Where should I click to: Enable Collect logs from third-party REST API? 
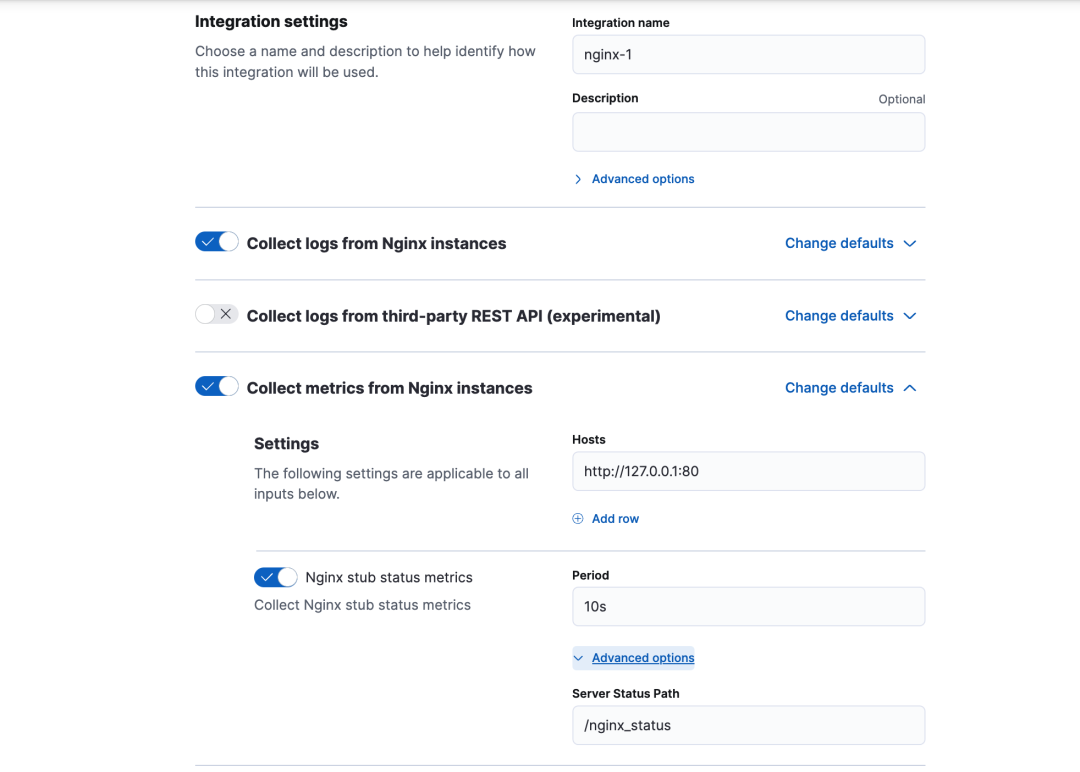coord(217,314)
